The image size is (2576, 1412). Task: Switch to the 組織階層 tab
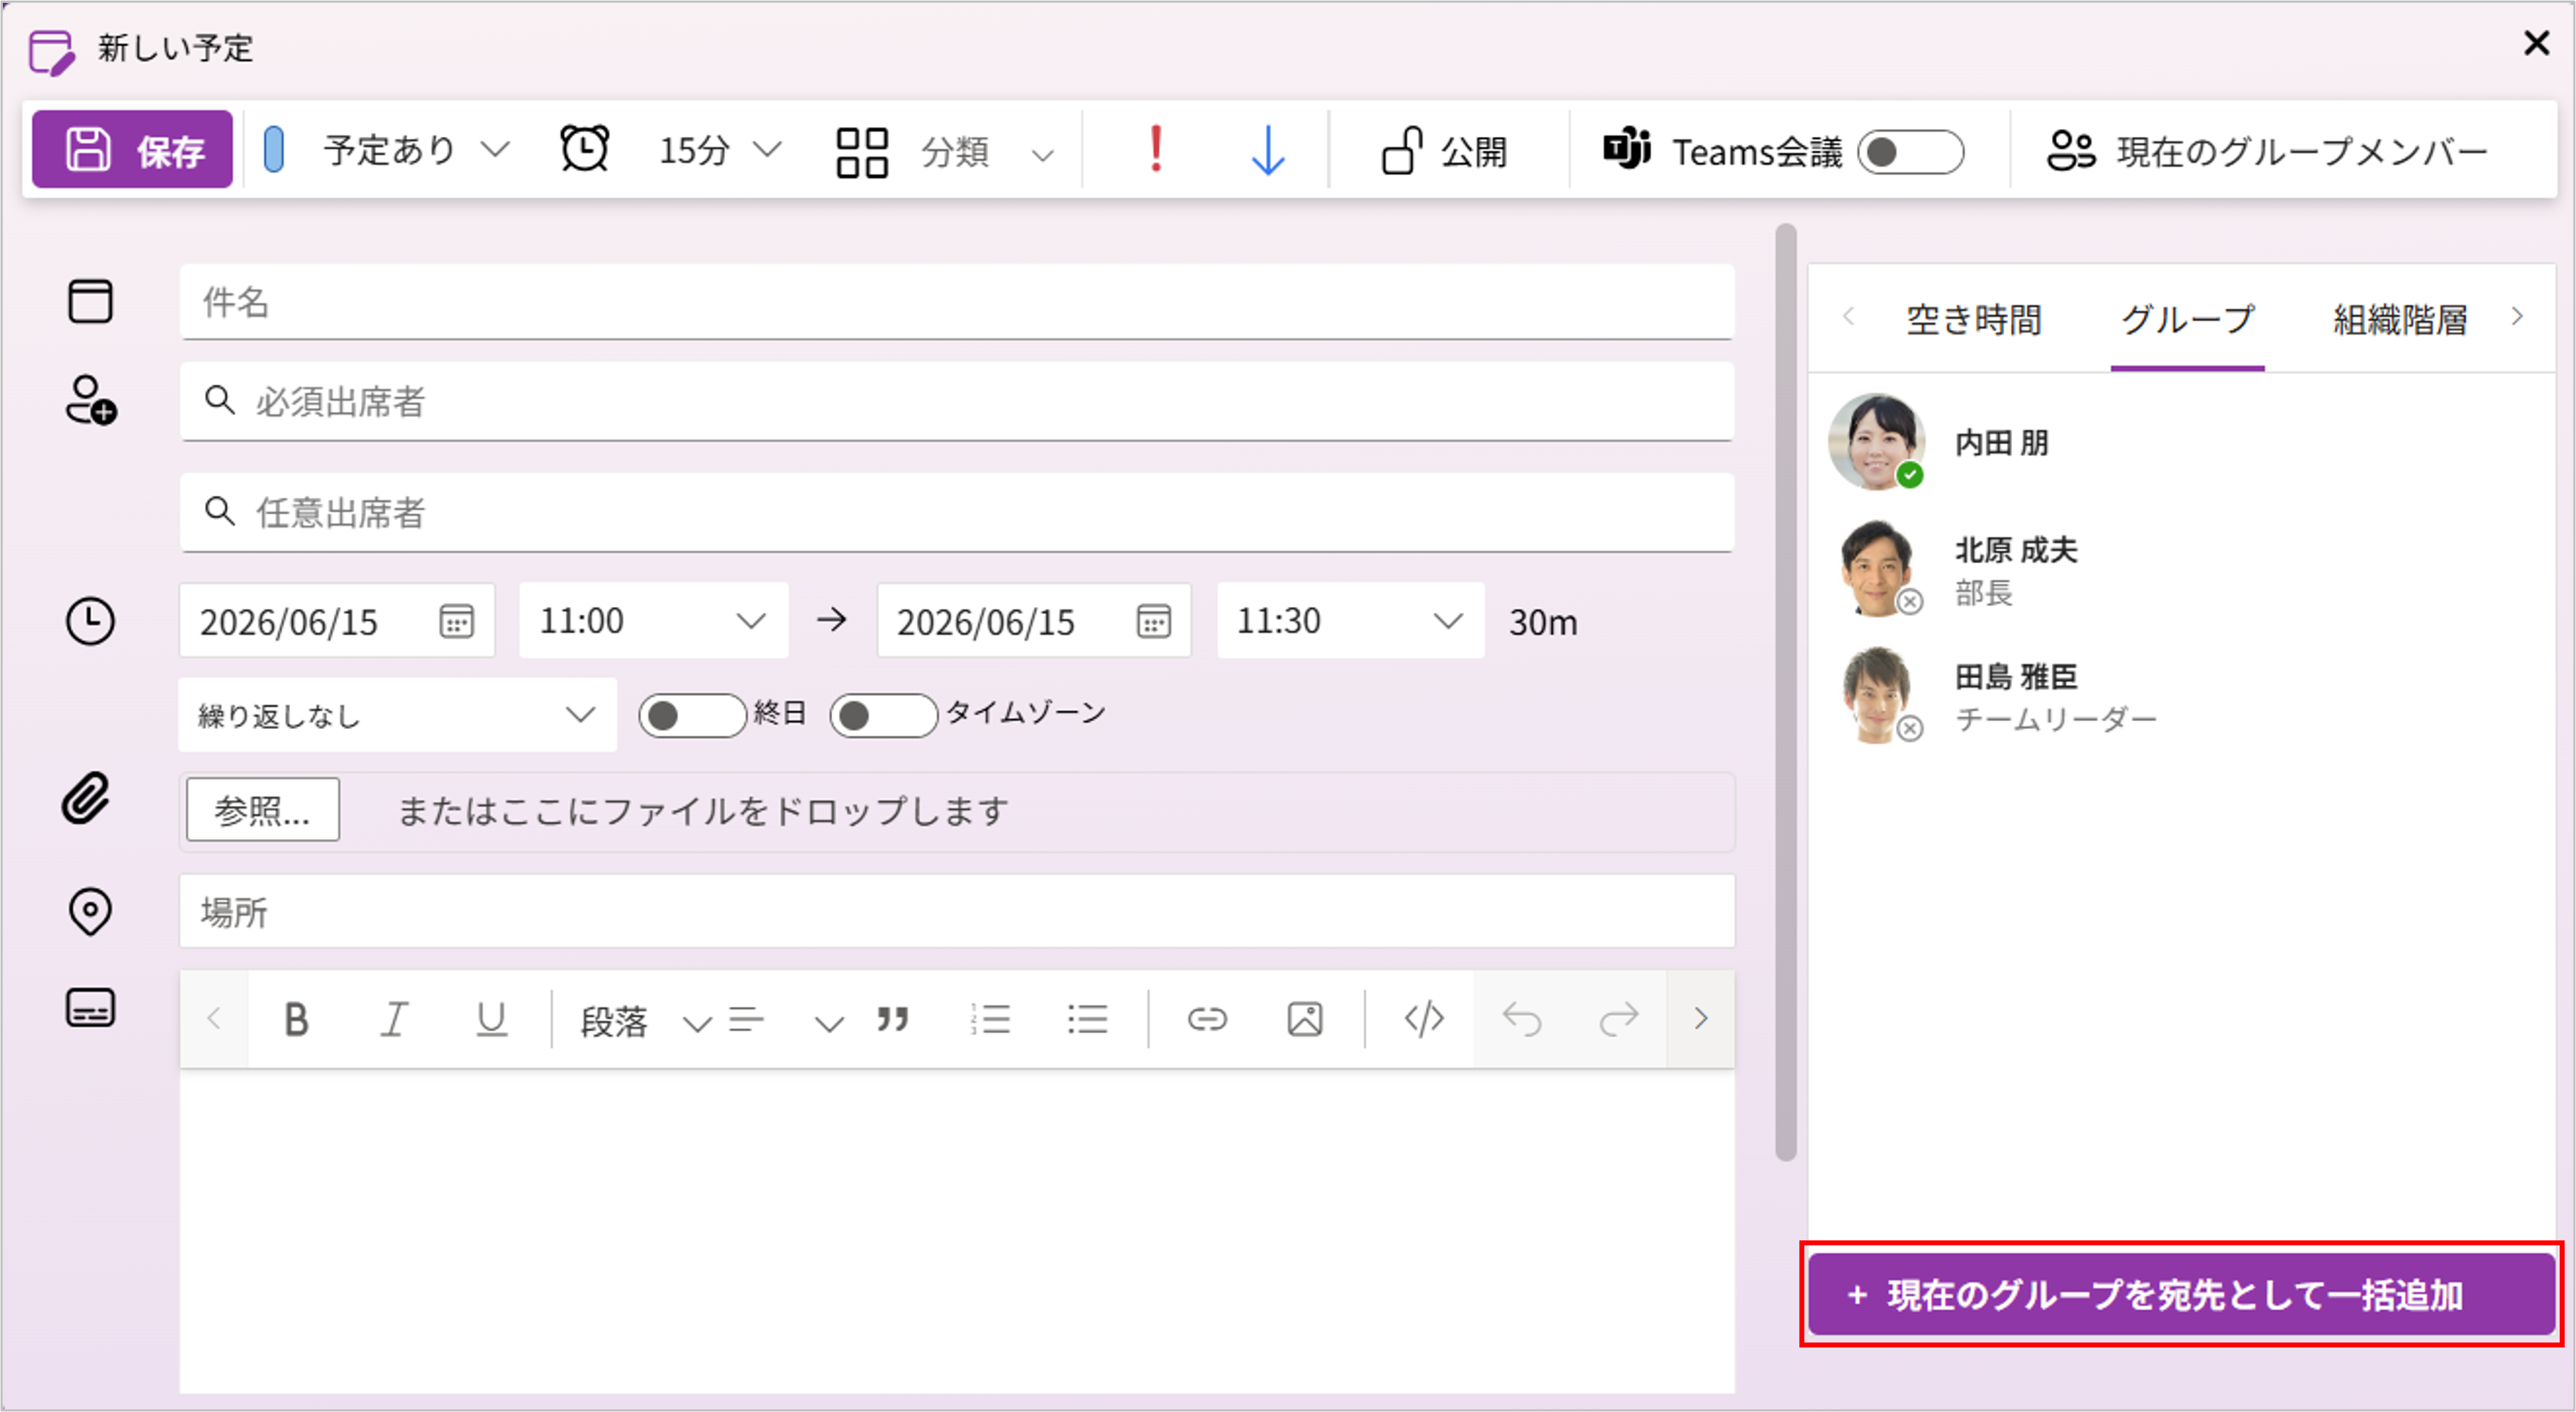tap(2400, 320)
